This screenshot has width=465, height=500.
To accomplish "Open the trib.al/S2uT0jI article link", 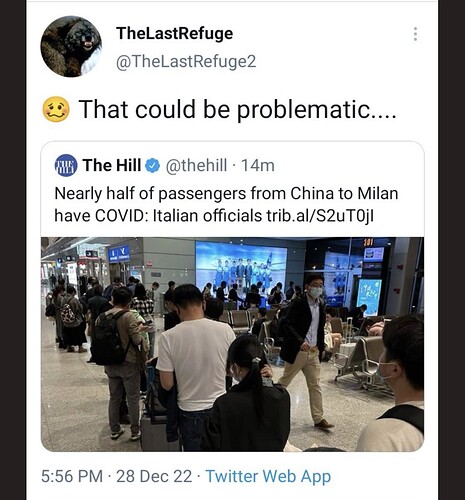I will [320, 216].
